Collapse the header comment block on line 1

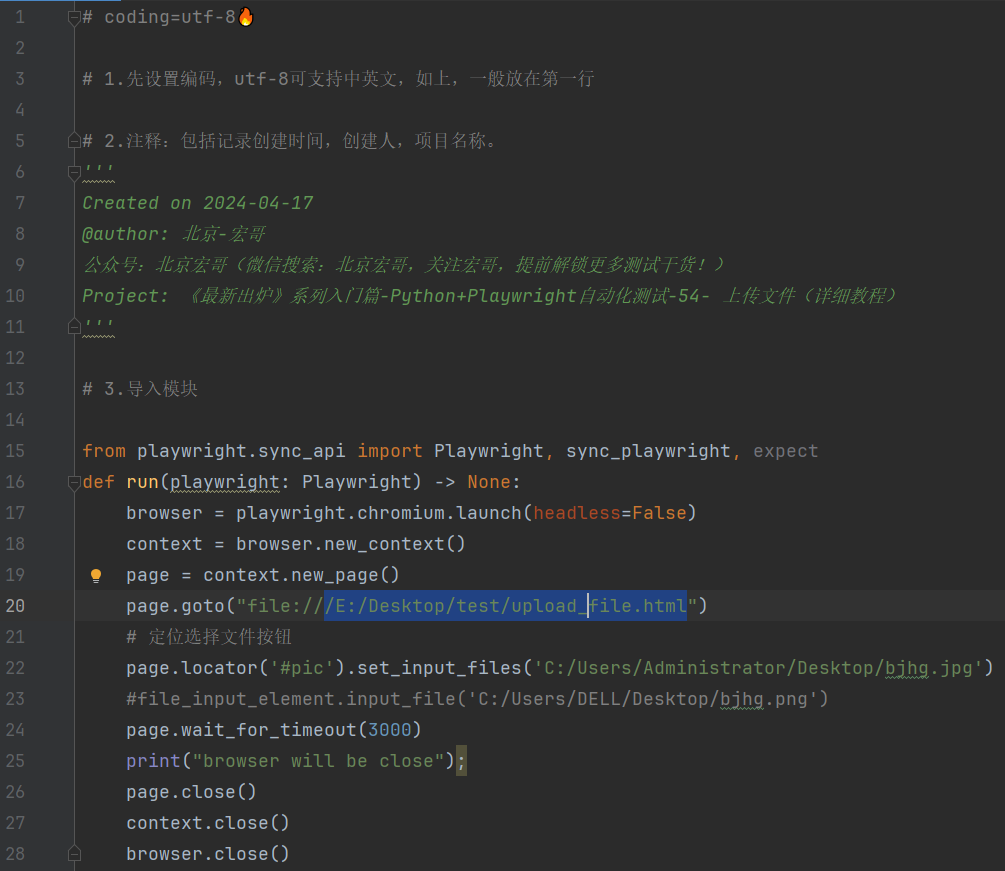click(x=74, y=16)
